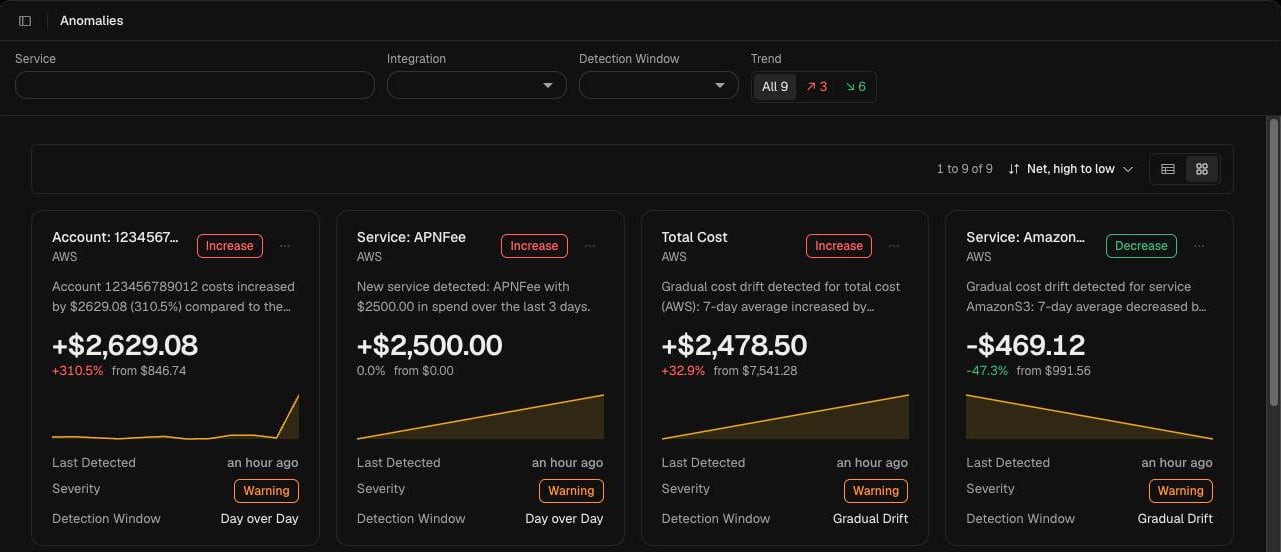
Task: Open the Net, high to low sort menu
Action: tap(1071, 169)
